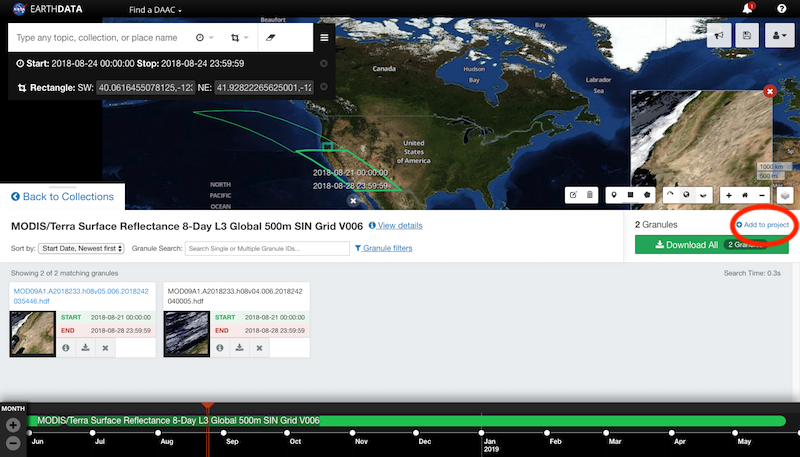
Task: View info for h08v04 granule
Action: tap(220, 348)
